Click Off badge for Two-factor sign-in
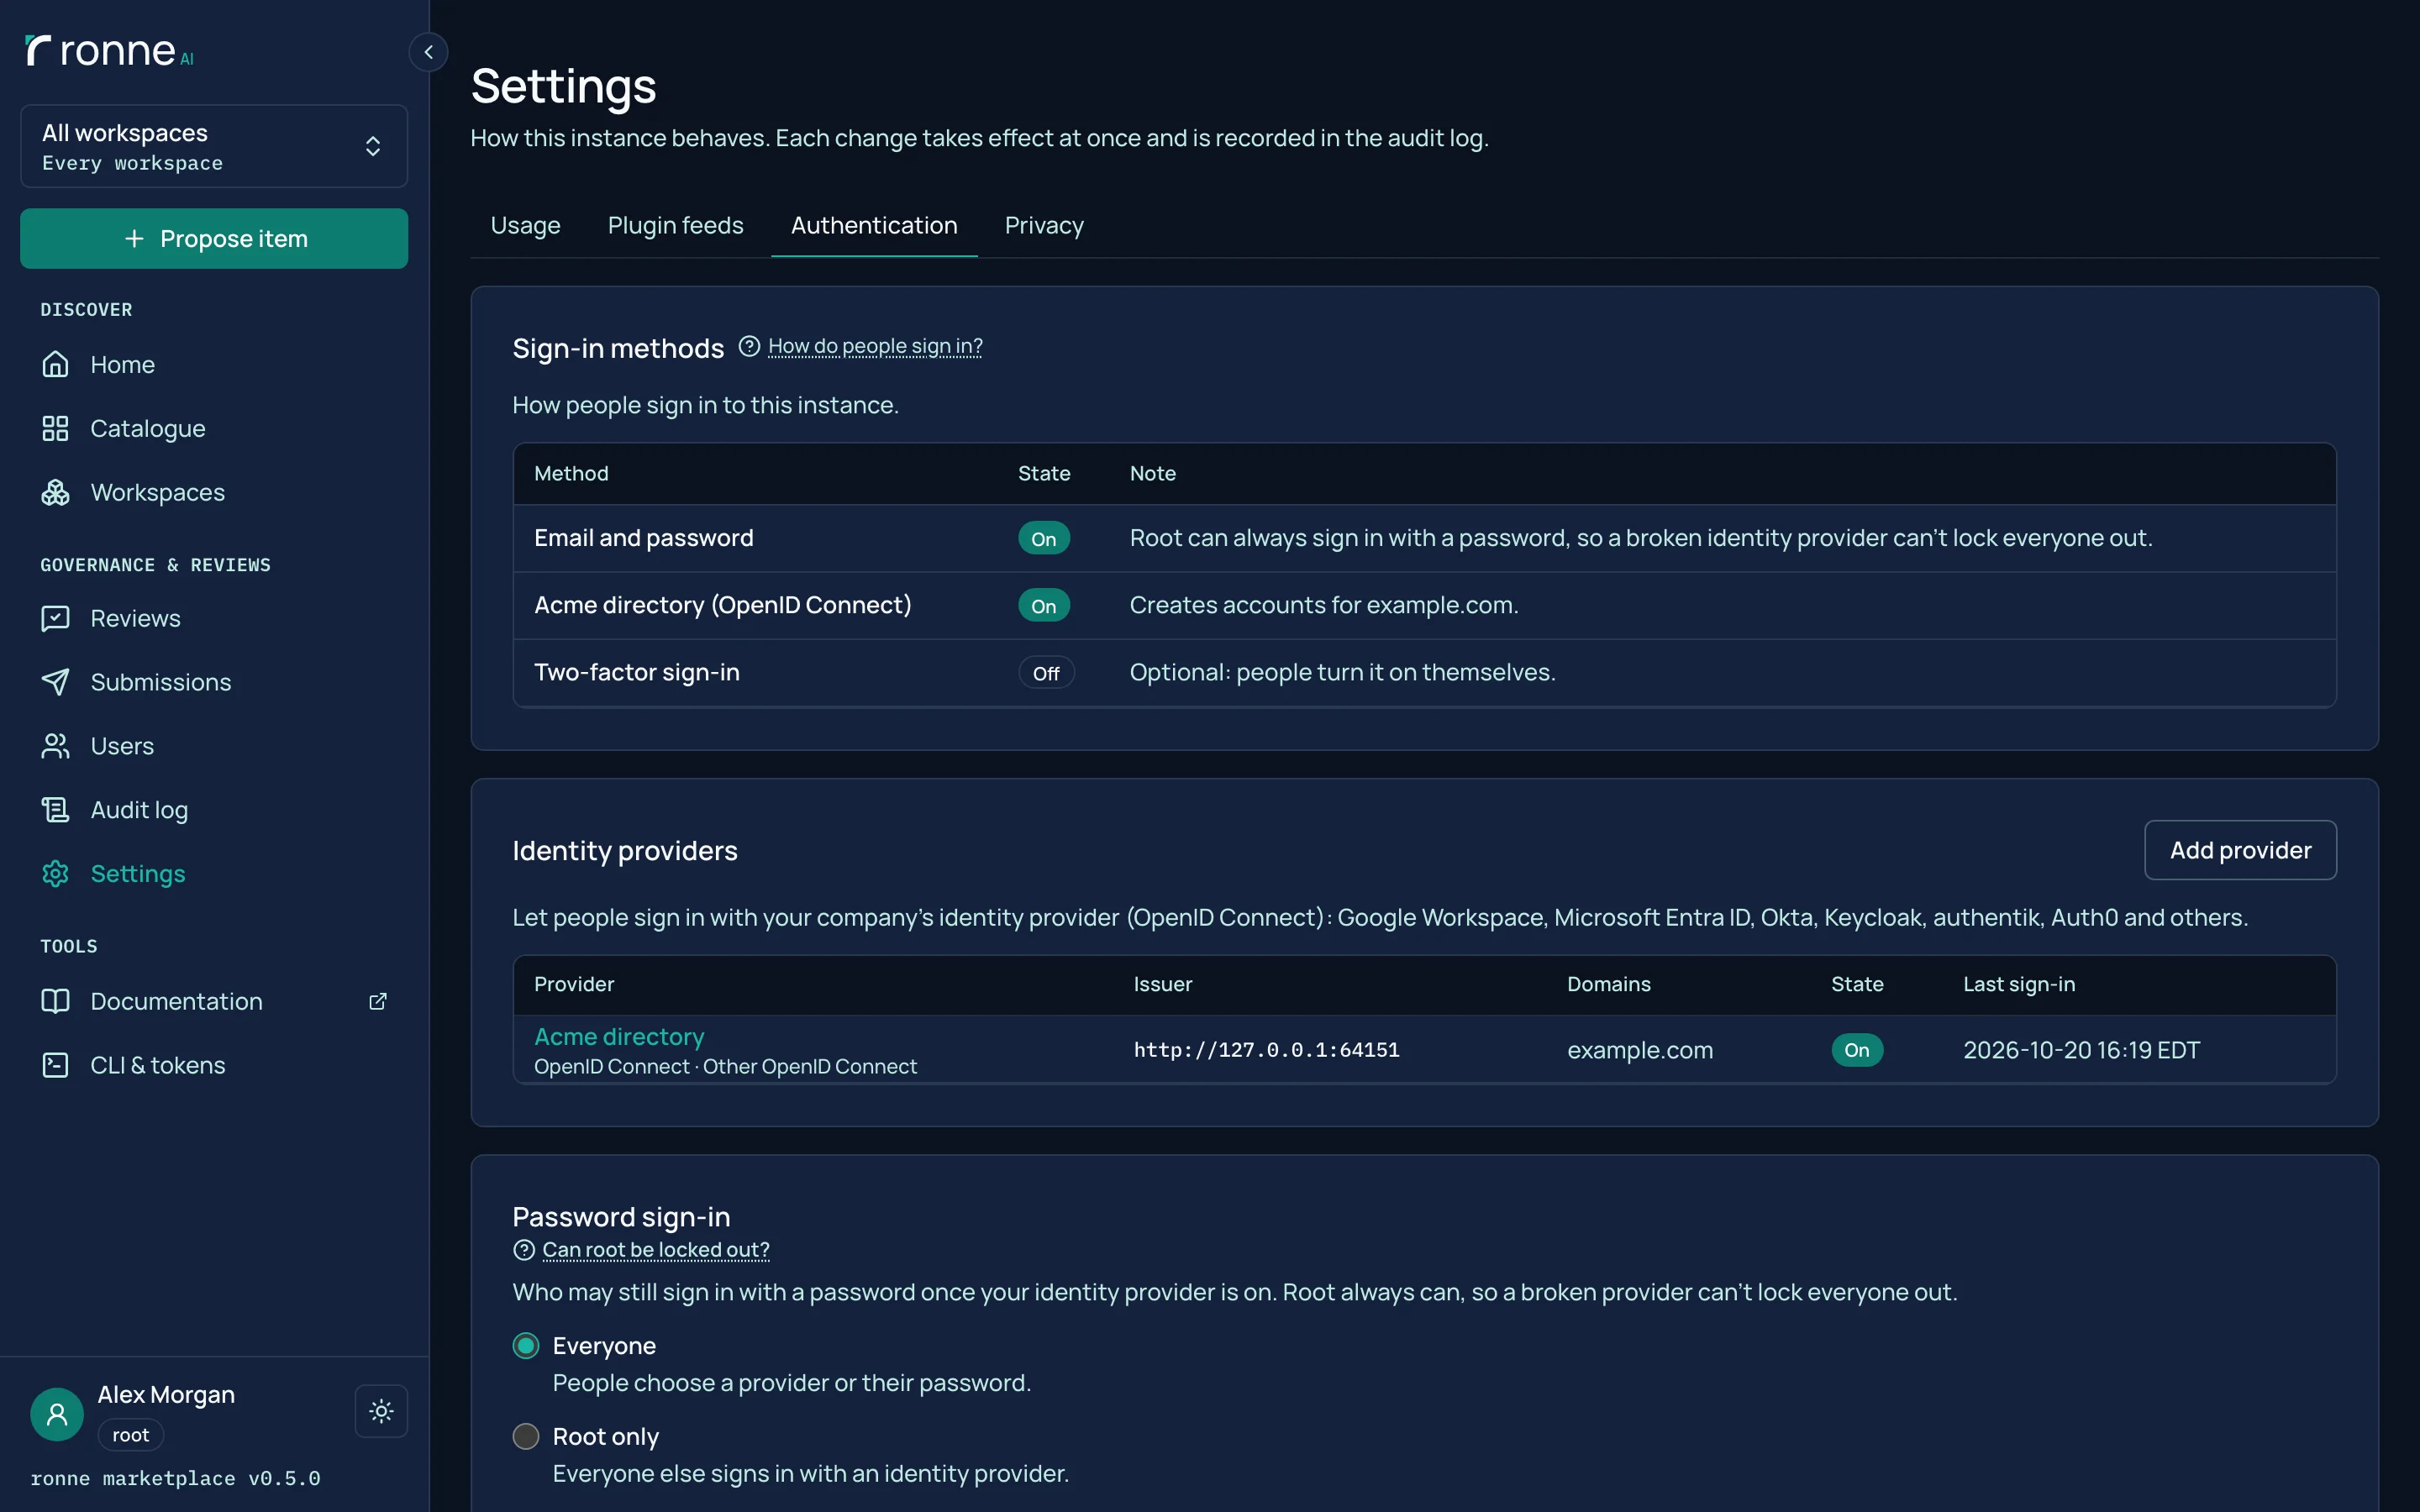Viewport: 2420px width, 1512px height. click(x=1046, y=672)
